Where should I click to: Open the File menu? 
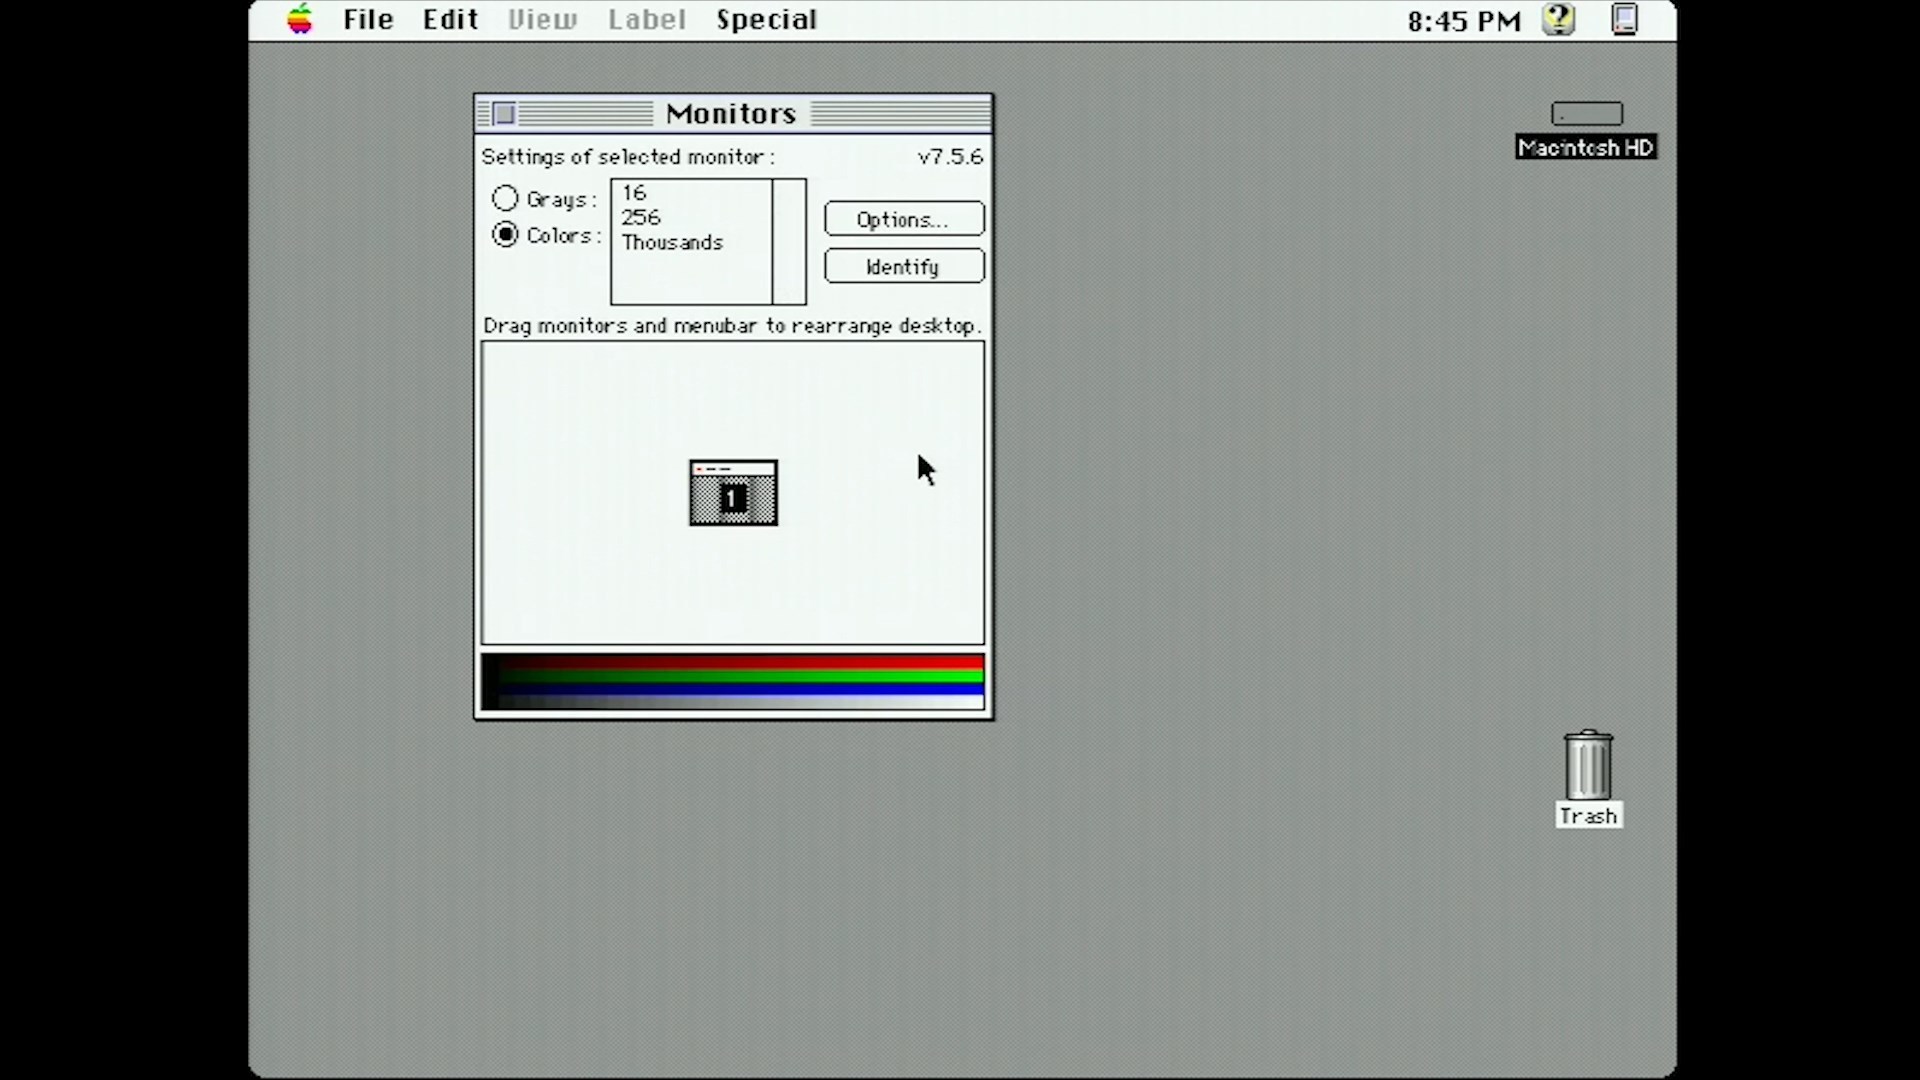pos(368,19)
